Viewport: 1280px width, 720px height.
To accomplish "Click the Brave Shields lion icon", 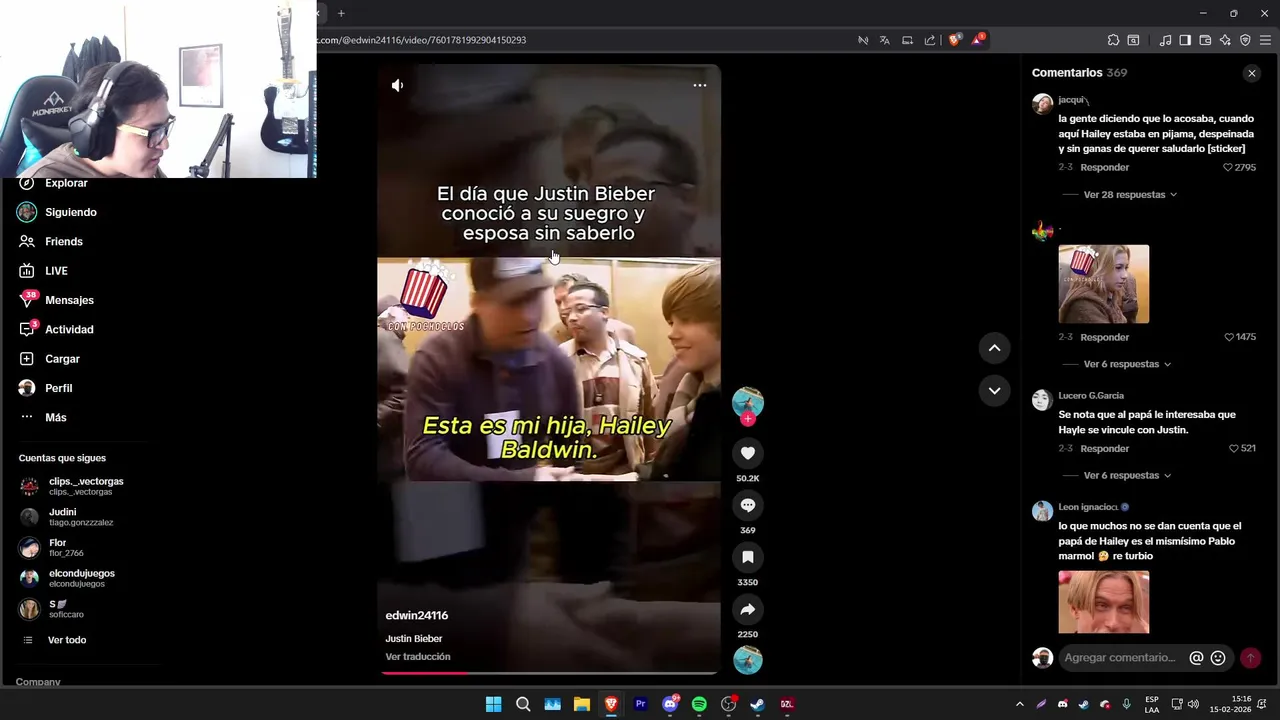I will pyautogui.click(x=955, y=40).
